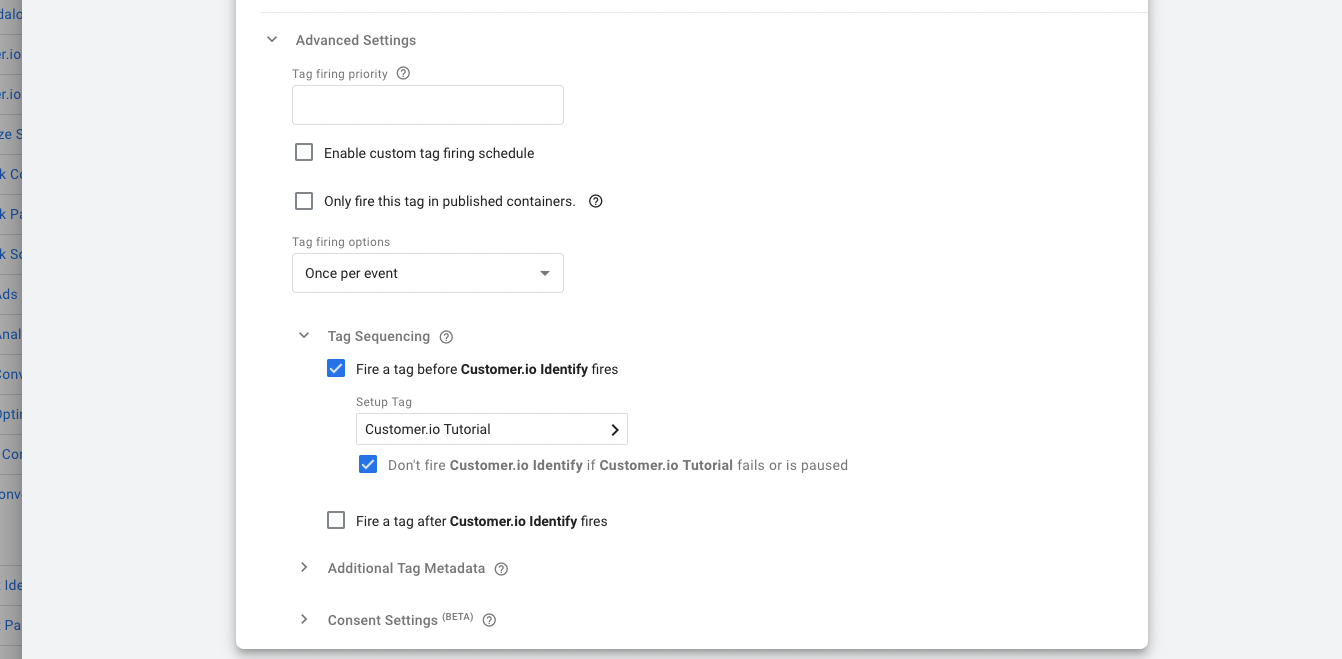Click the Consent Settings label
The height and width of the screenshot is (659, 1342).
(x=383, y=620)
